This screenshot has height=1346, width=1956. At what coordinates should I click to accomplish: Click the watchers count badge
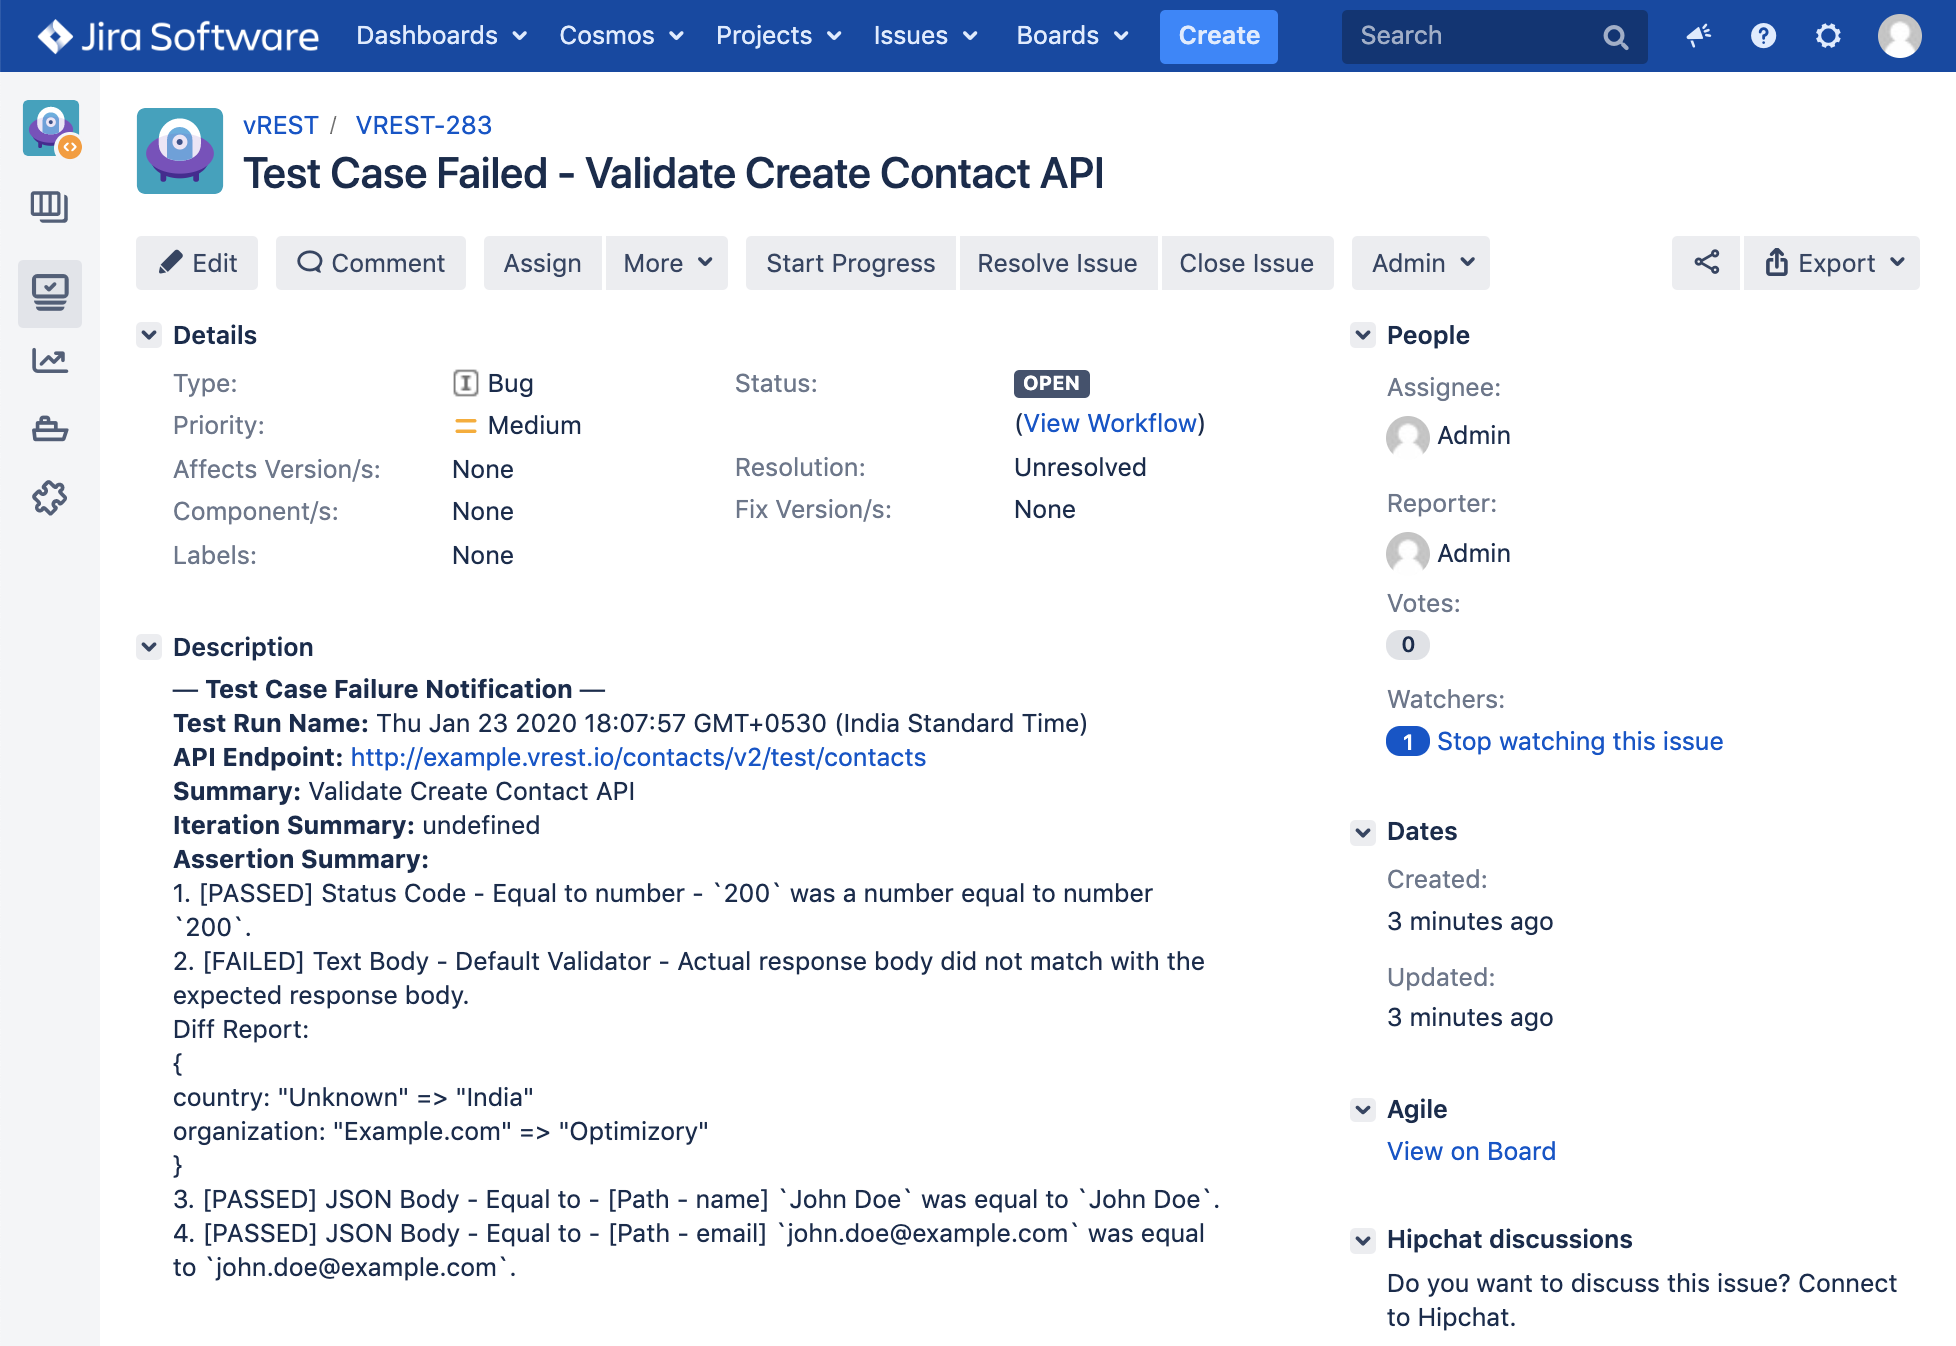(x=1407, y=741)
